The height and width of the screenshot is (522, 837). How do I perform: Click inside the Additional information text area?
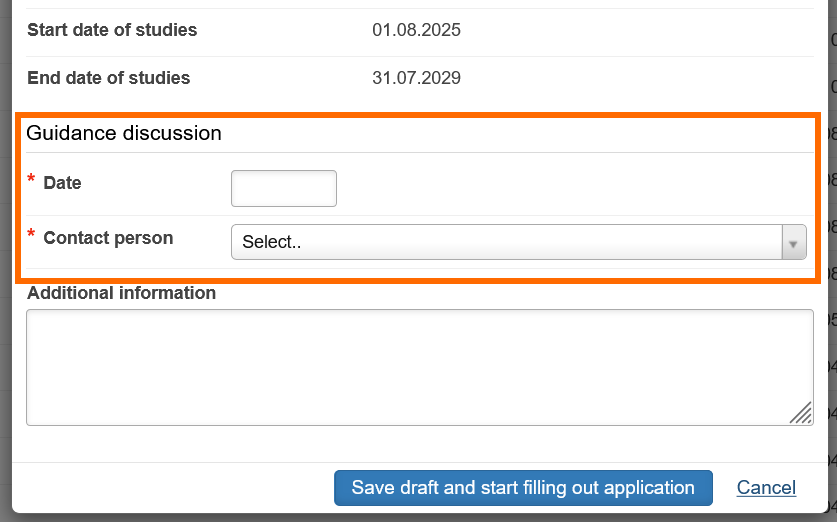(419, 367)
